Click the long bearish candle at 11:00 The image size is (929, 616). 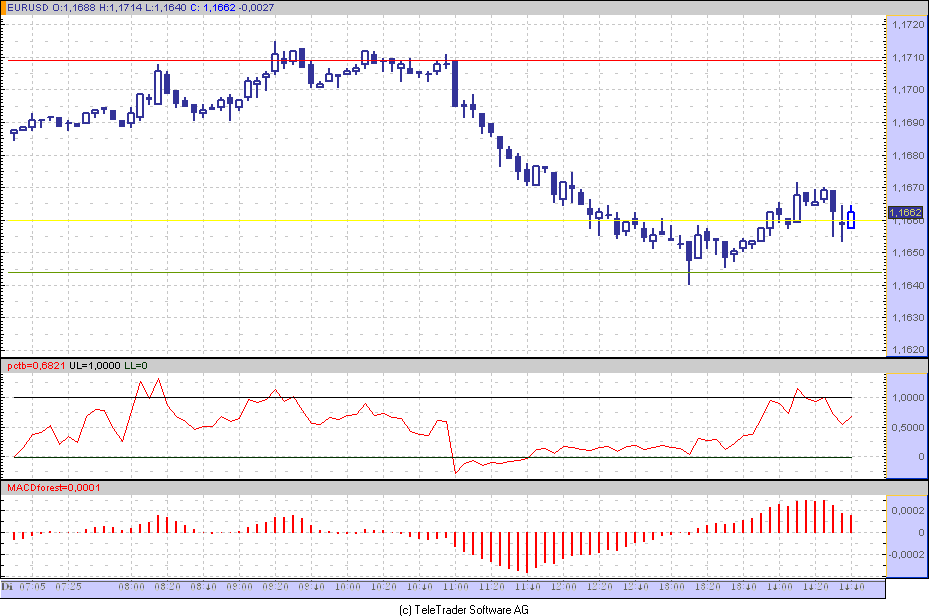click(x=455, y=84)
